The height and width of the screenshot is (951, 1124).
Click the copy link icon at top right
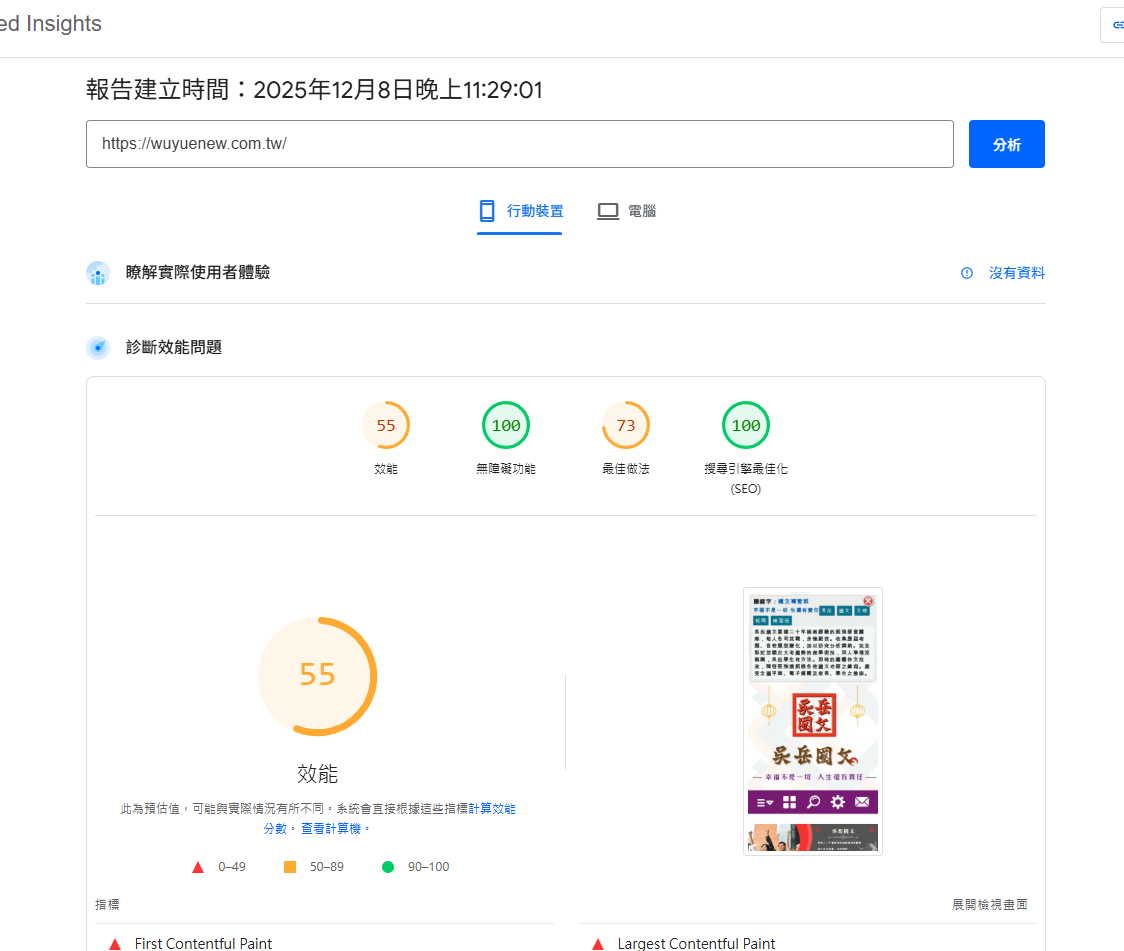[1115, 25]
